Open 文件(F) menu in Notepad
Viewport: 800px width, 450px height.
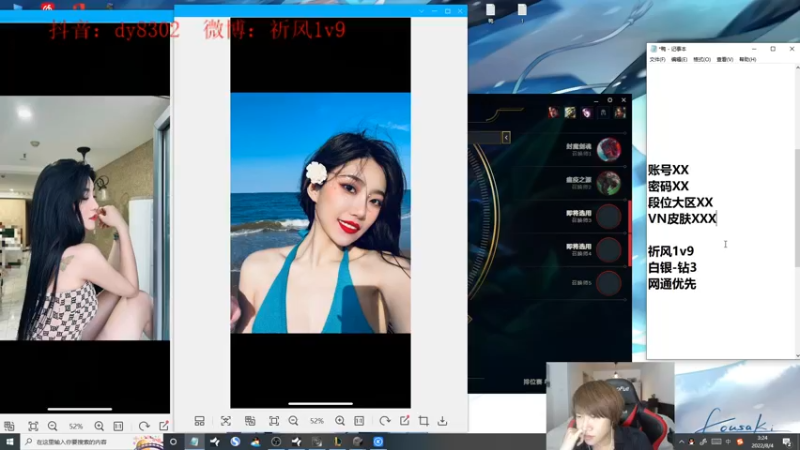pos(657,60)
